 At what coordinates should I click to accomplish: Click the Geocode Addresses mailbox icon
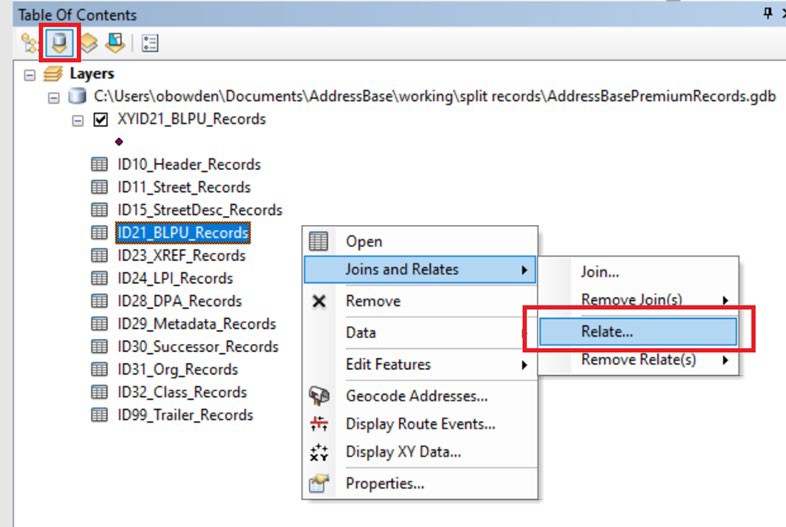(x=319, y=396)
